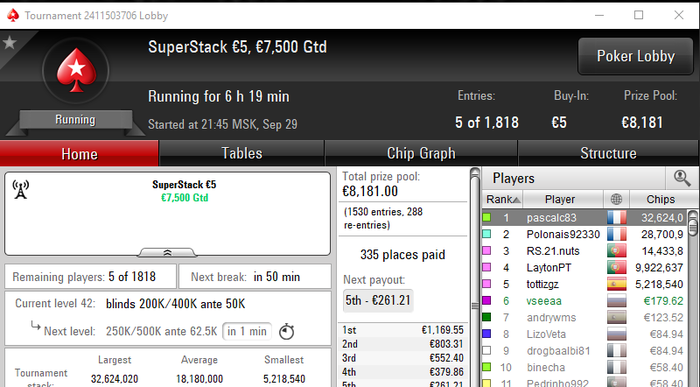The width and height of the screenshot is (700, 387).
Task: Click LaytonPT's flag icon
Action: coord(617,267)
